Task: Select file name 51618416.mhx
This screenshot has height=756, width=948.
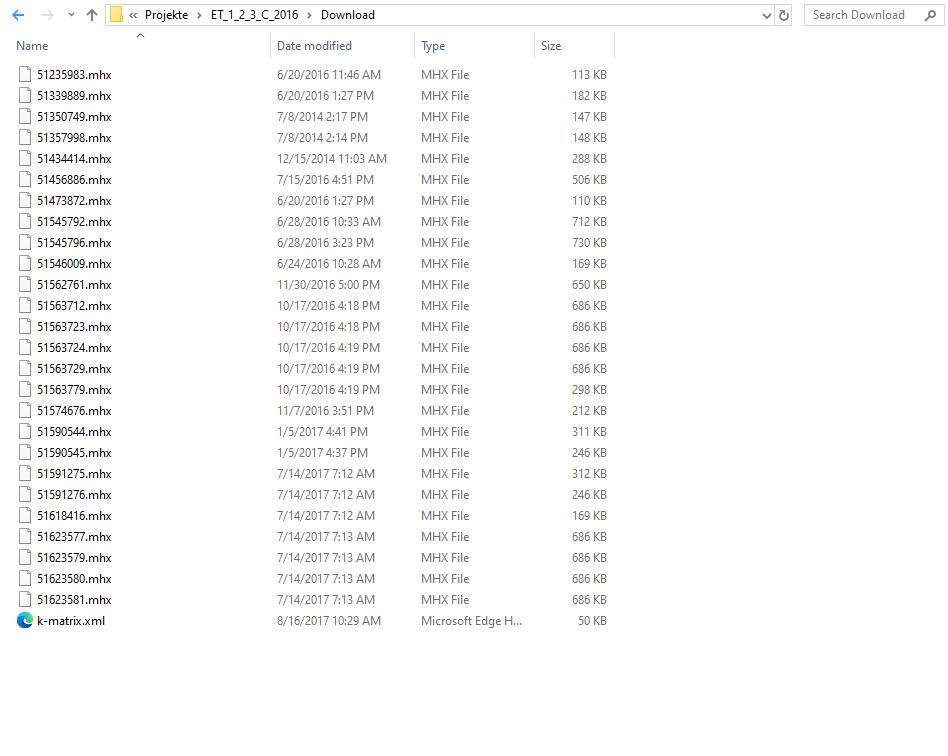Action: [74, 516]
